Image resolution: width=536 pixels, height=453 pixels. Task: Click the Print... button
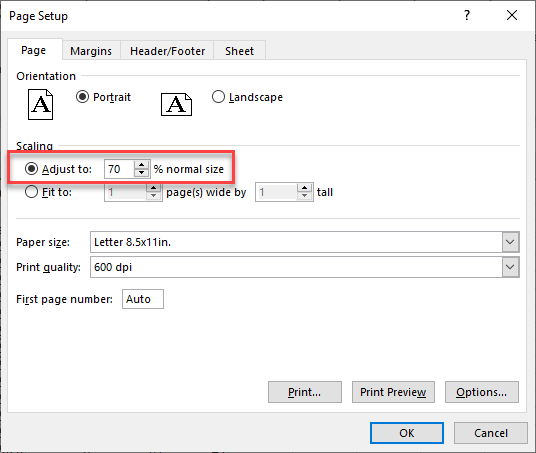click(305, 392)
